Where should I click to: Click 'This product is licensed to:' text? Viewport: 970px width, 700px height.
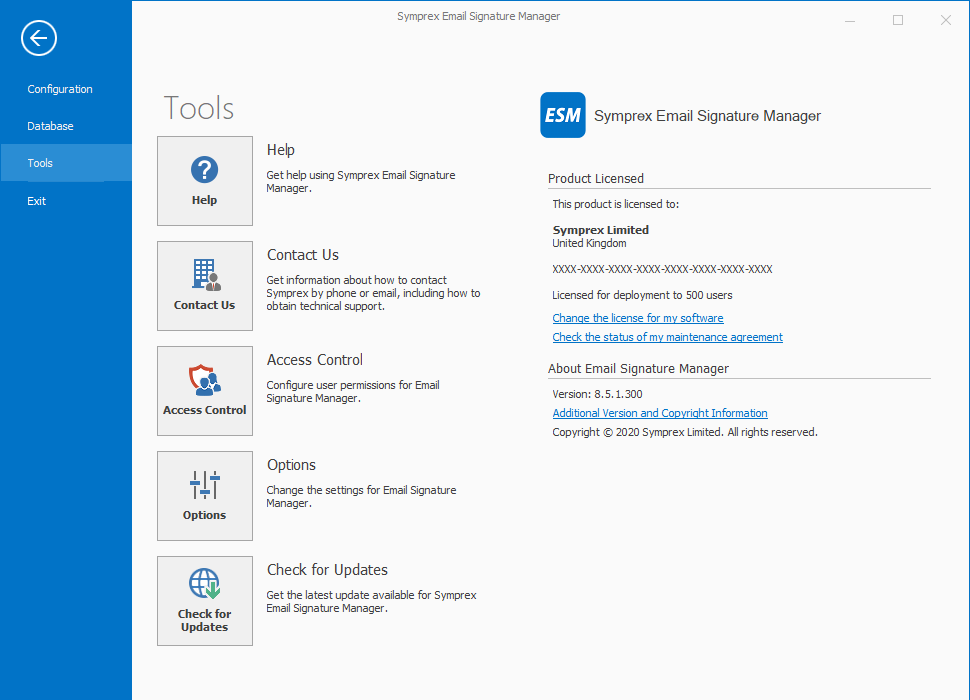616,204
